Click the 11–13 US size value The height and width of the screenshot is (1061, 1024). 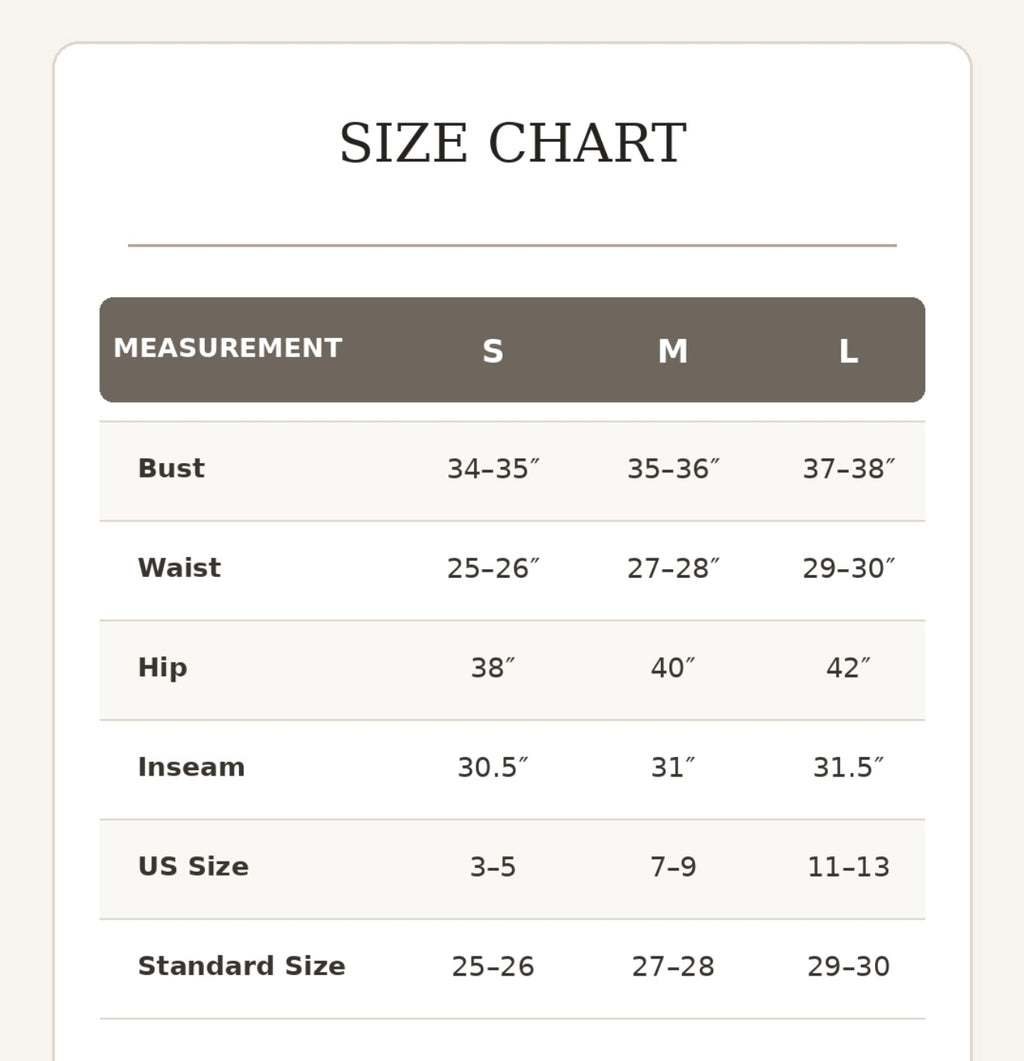(849, 867)
